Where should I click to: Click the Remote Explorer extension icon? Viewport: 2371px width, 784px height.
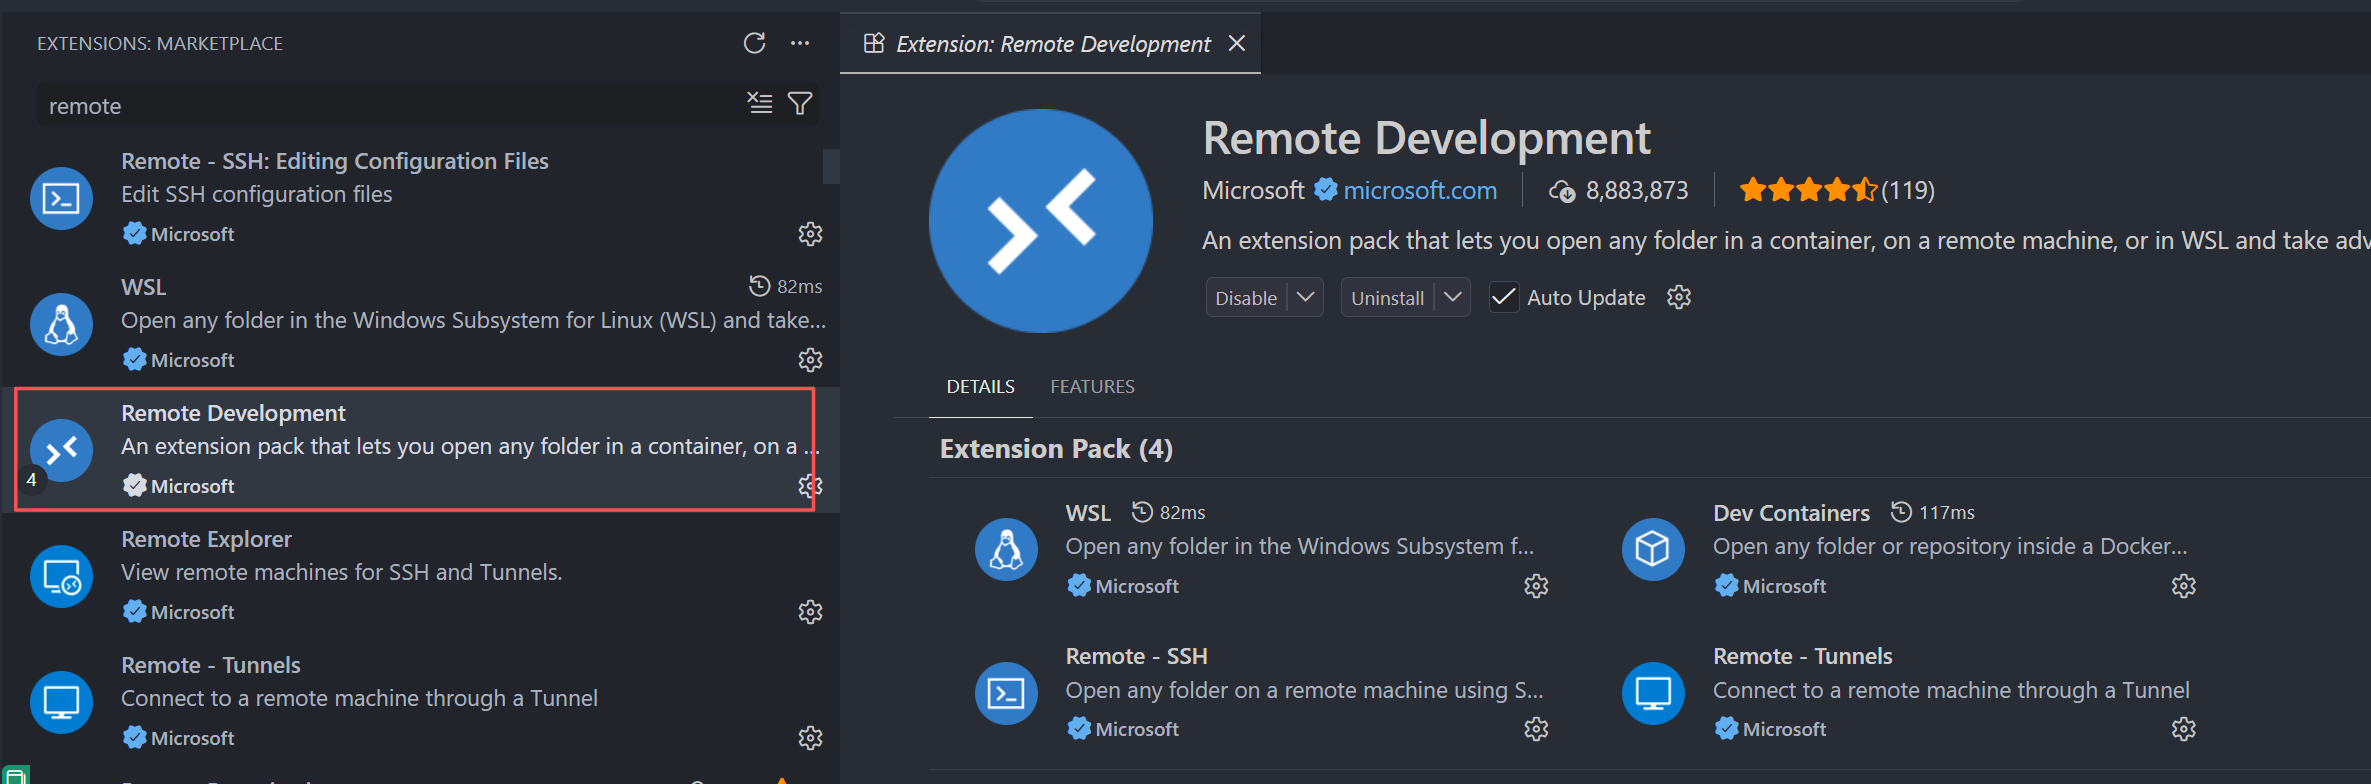(x=61, y=576)
